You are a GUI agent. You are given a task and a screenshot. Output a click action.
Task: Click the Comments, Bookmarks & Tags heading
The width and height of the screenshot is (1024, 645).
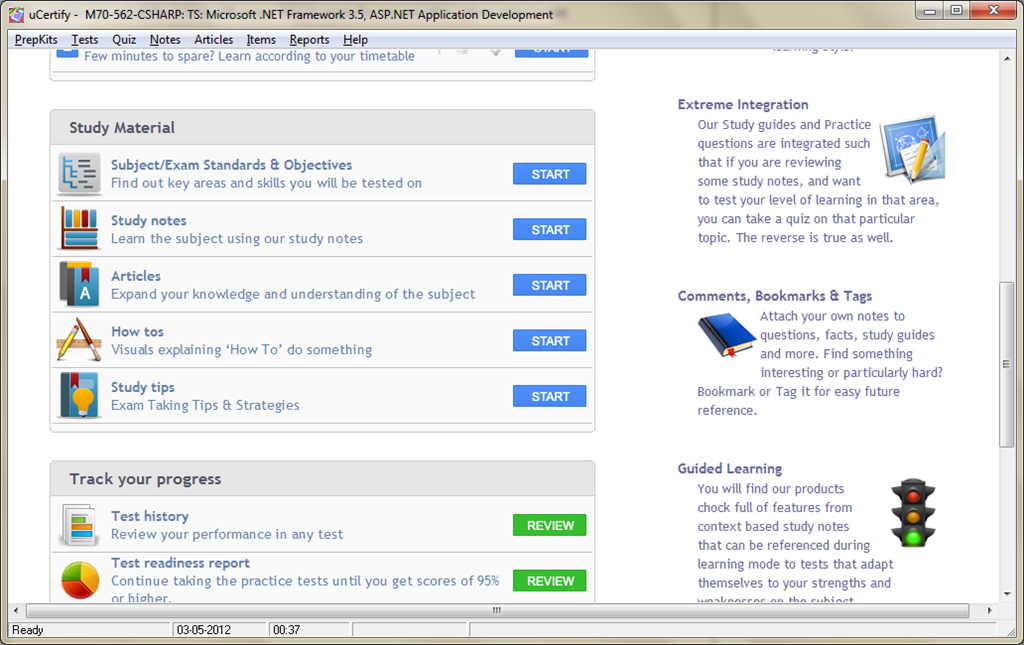[775, 296]
